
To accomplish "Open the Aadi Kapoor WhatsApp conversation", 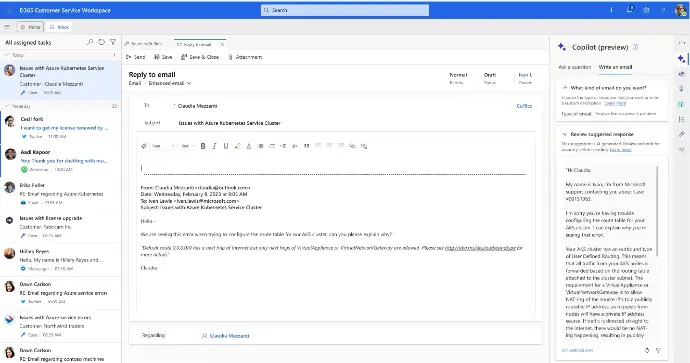I will click(x=61, y=161).
